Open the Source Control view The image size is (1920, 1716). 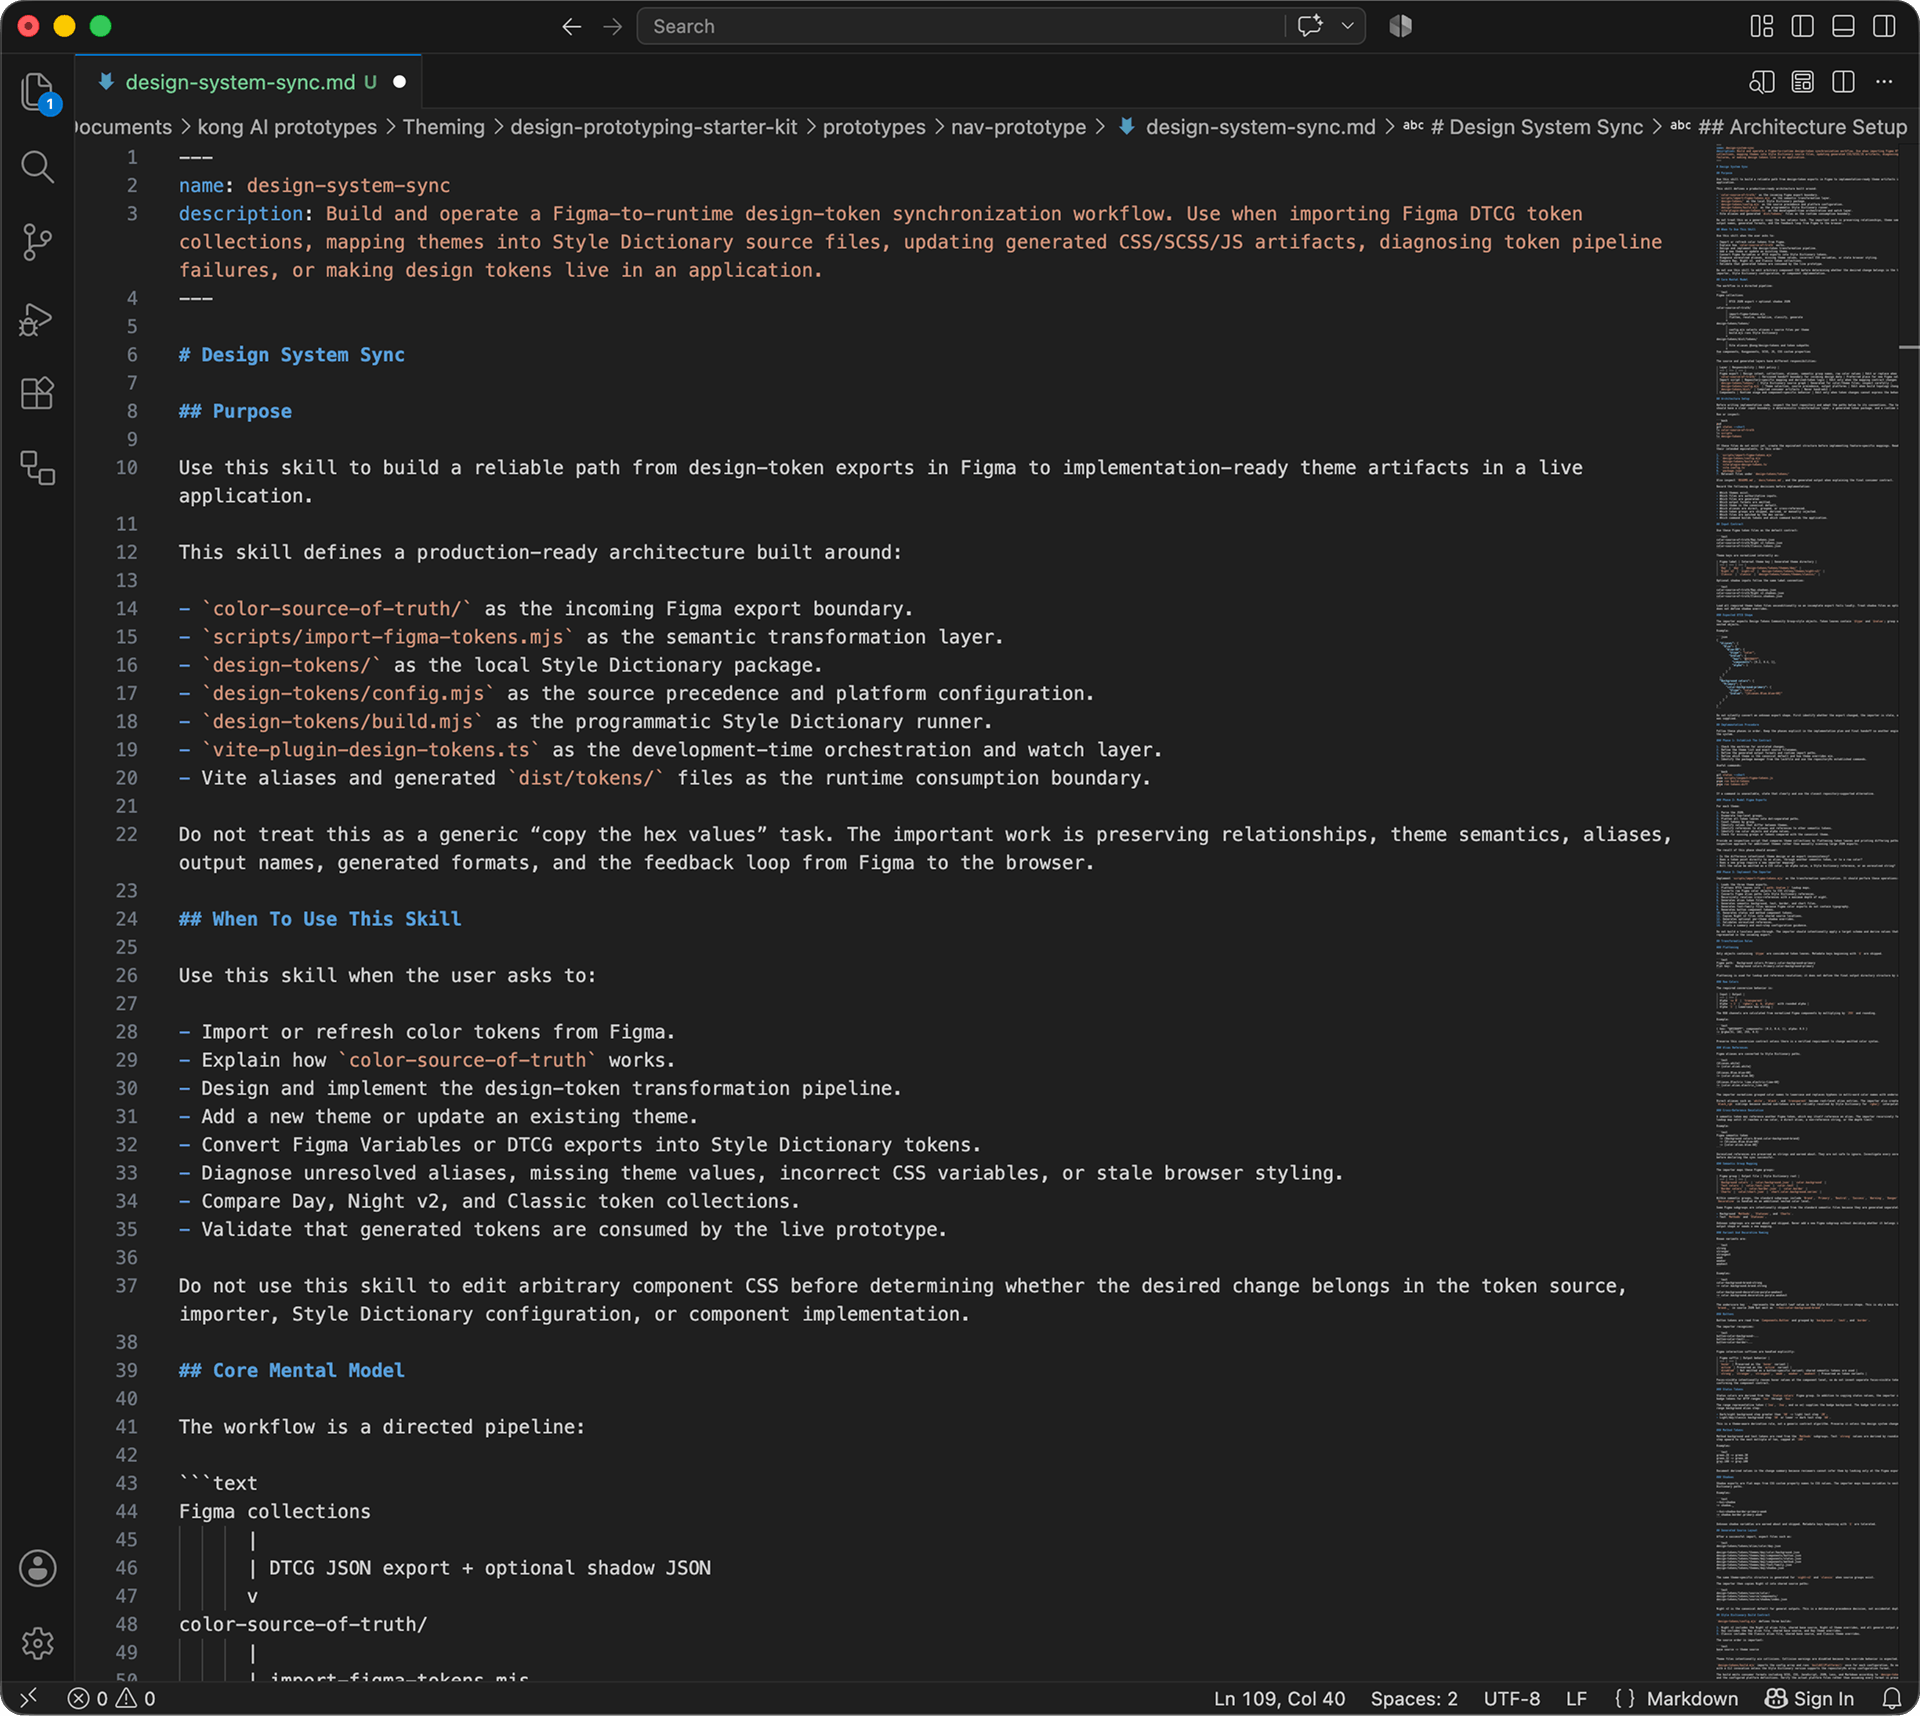(37, 242)
